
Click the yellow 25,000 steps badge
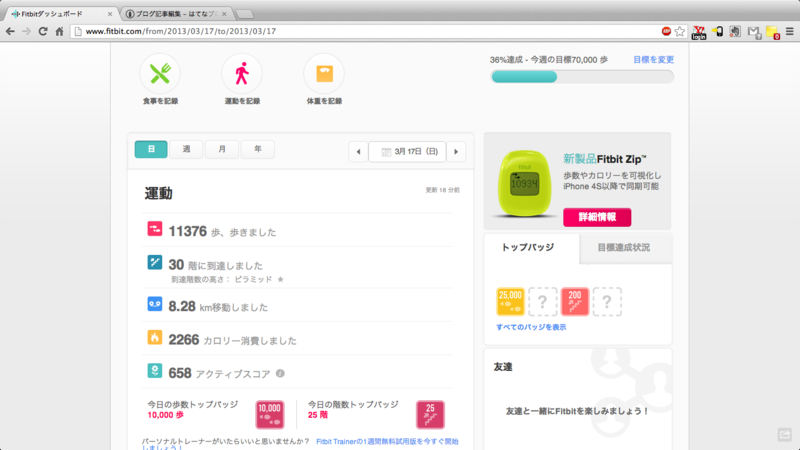click(510, 302)
